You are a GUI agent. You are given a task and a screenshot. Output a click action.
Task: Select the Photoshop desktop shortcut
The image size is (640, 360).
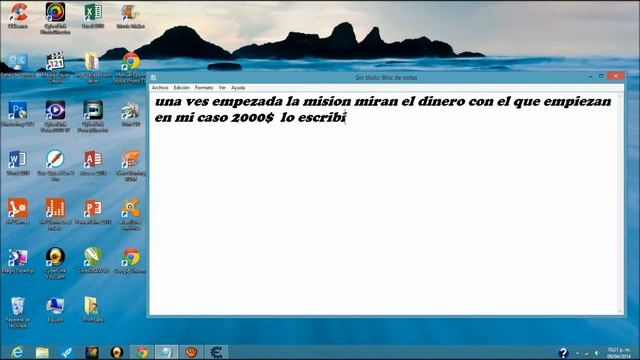tap(18, 113)
